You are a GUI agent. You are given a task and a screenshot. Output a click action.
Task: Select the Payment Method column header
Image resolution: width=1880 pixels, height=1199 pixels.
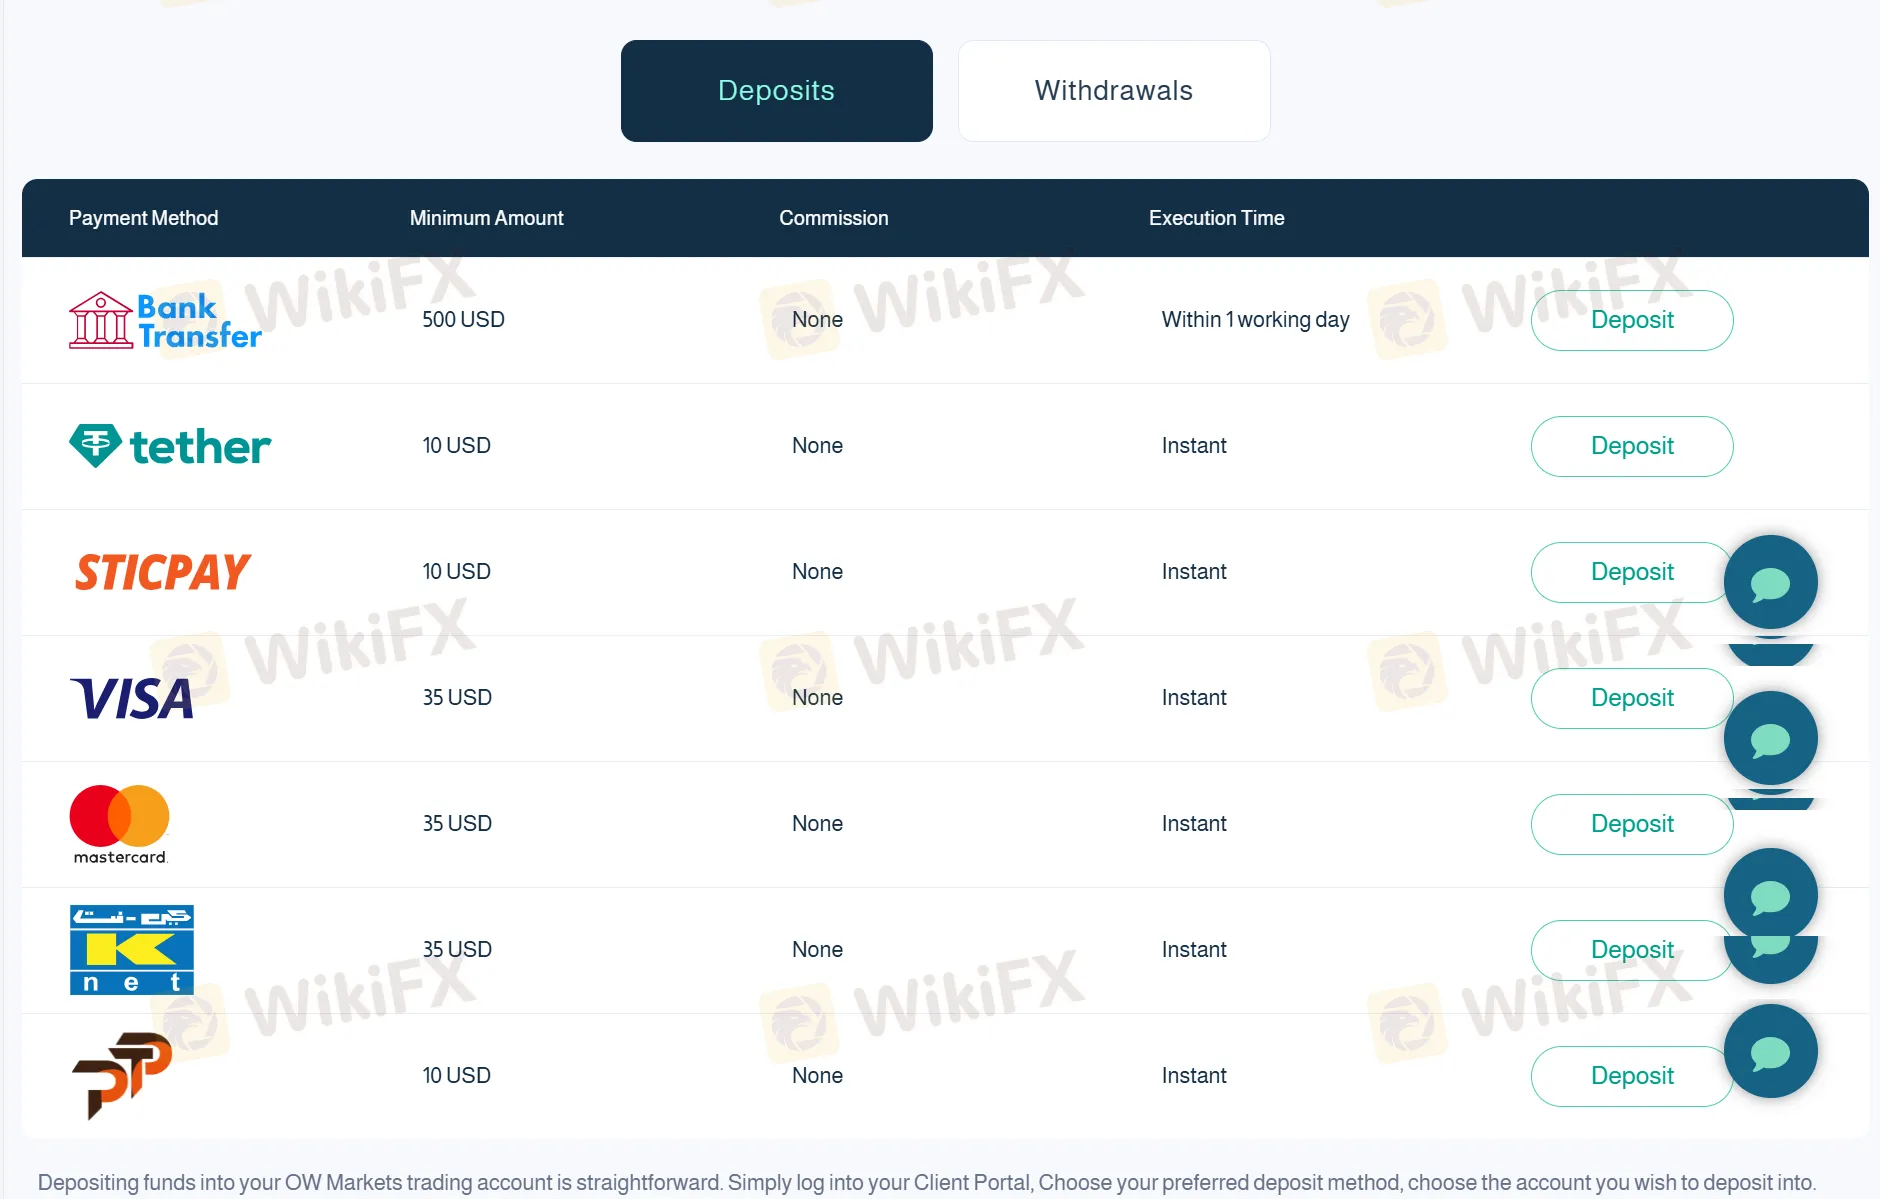(x=144, y=218)
